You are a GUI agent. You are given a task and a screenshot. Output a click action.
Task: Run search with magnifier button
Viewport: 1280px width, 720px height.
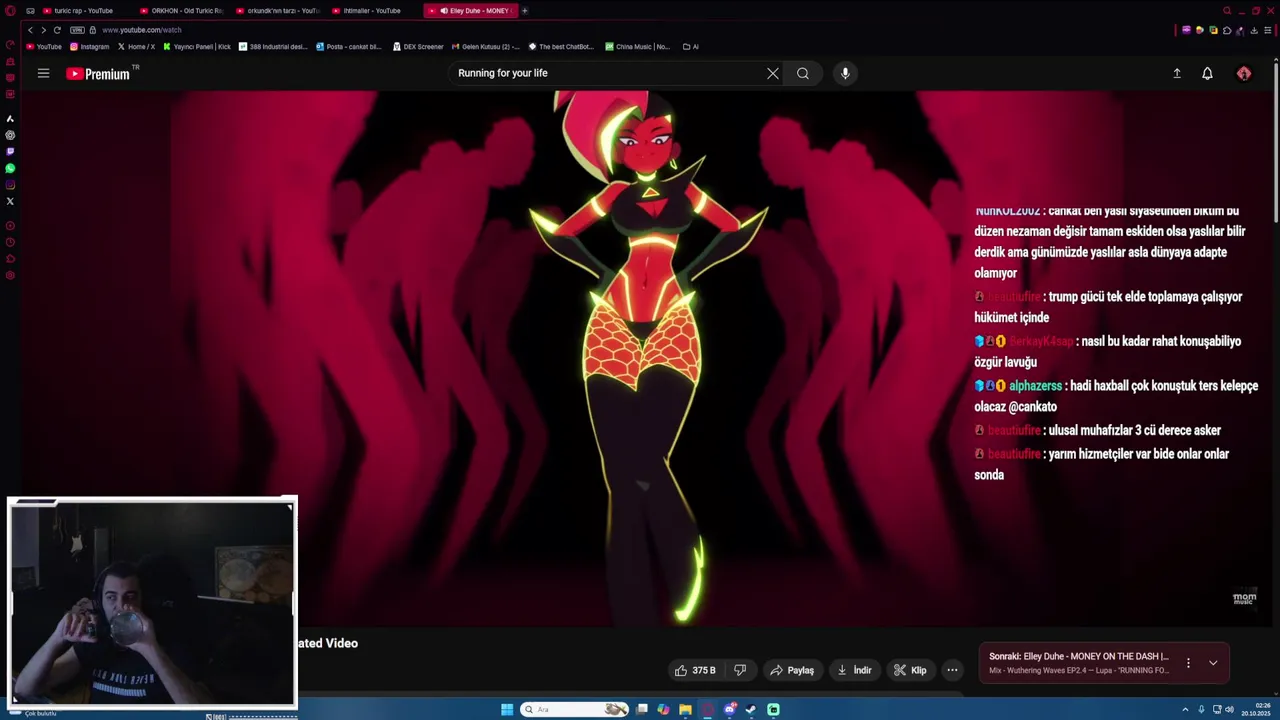802,73
